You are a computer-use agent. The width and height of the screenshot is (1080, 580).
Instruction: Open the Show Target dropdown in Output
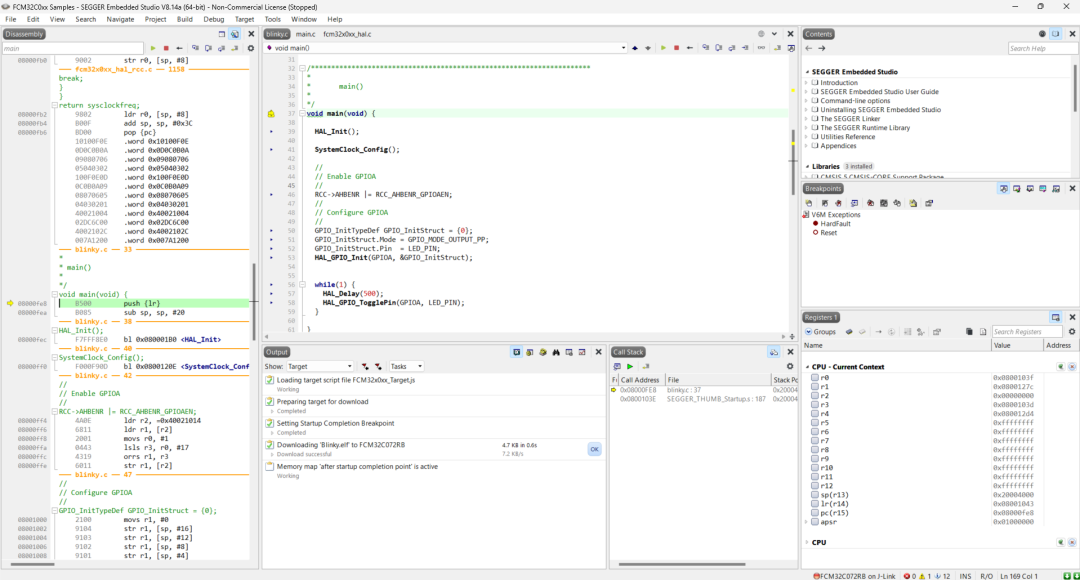pyautogui.click(x=320, y=367)
